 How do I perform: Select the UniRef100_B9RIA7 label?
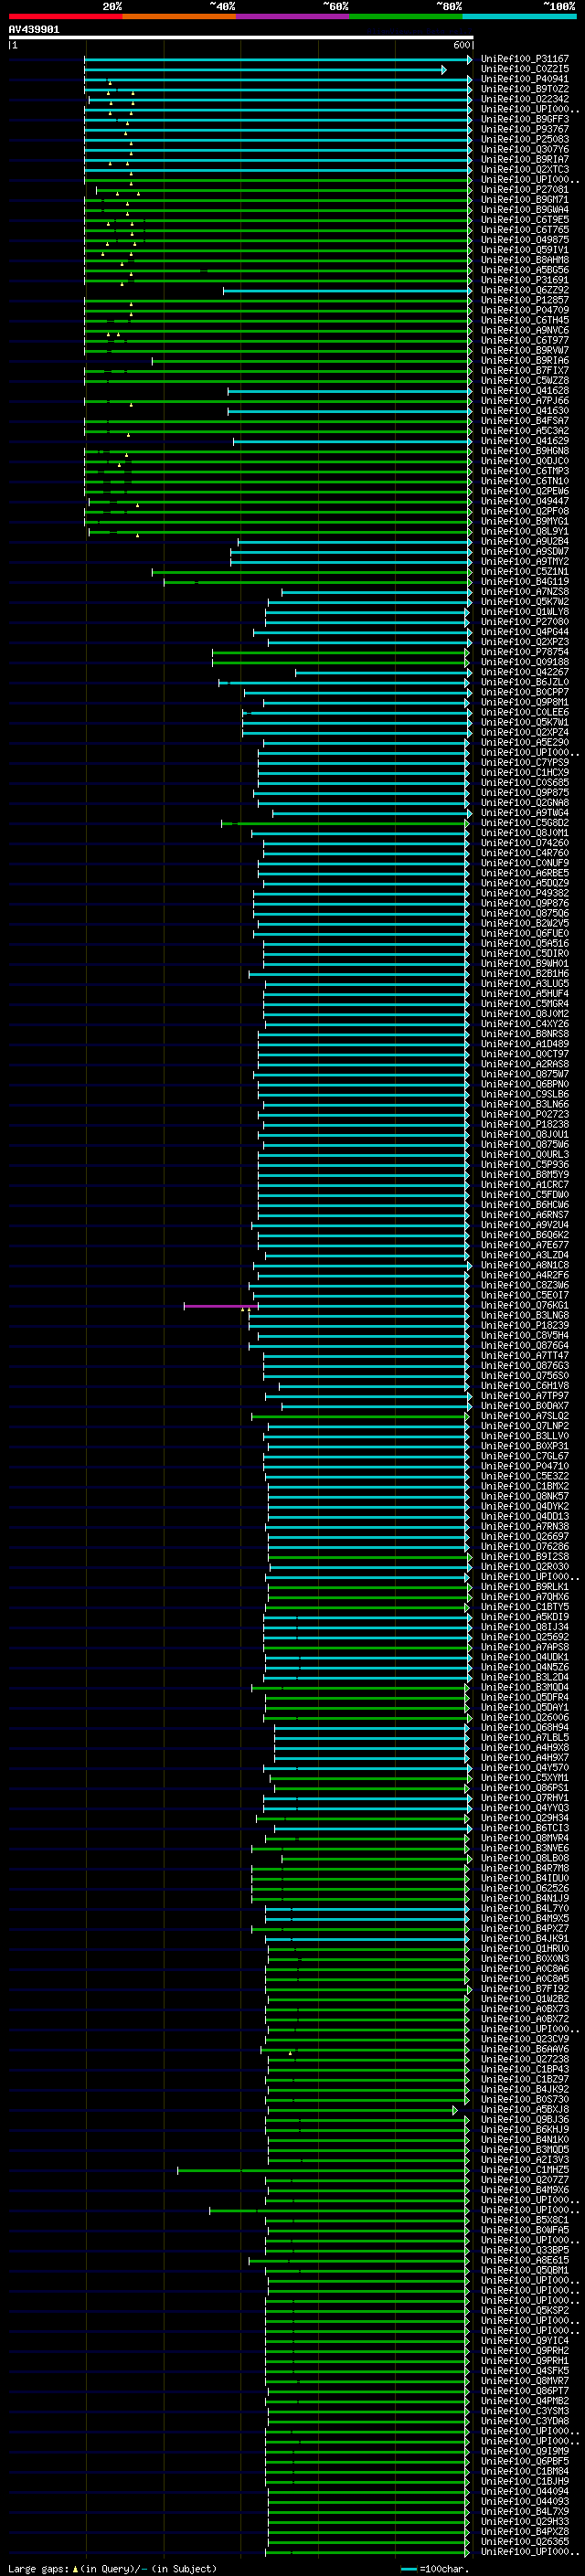coord(524,159)
